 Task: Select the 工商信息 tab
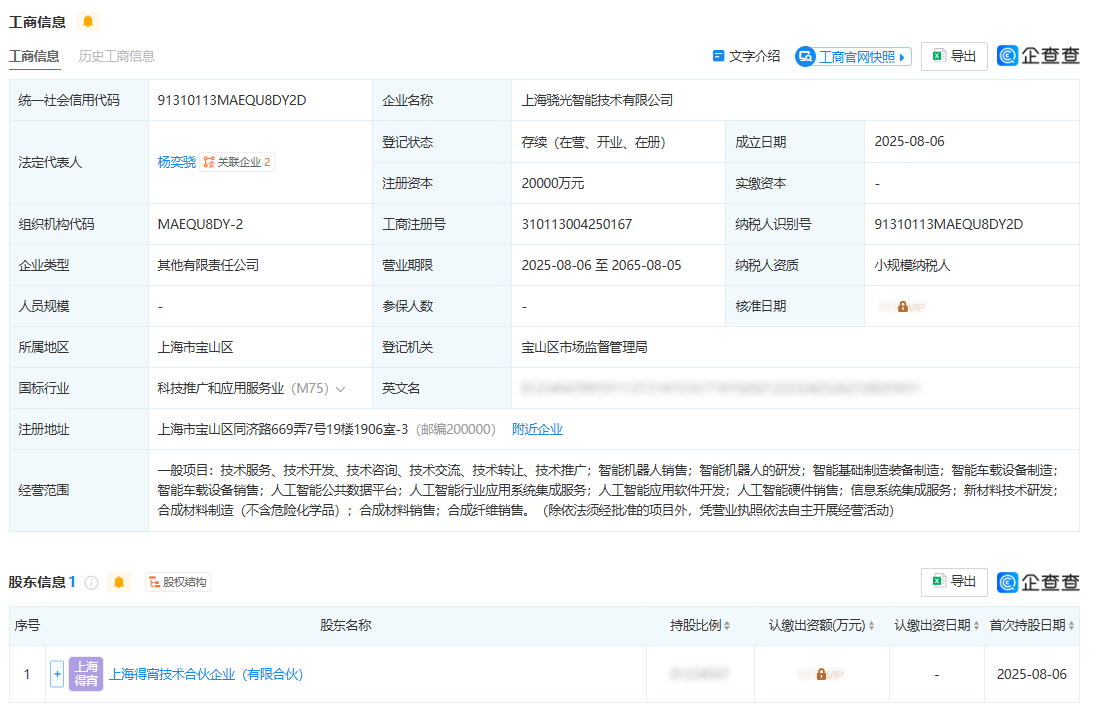click(x=34, y=56)
